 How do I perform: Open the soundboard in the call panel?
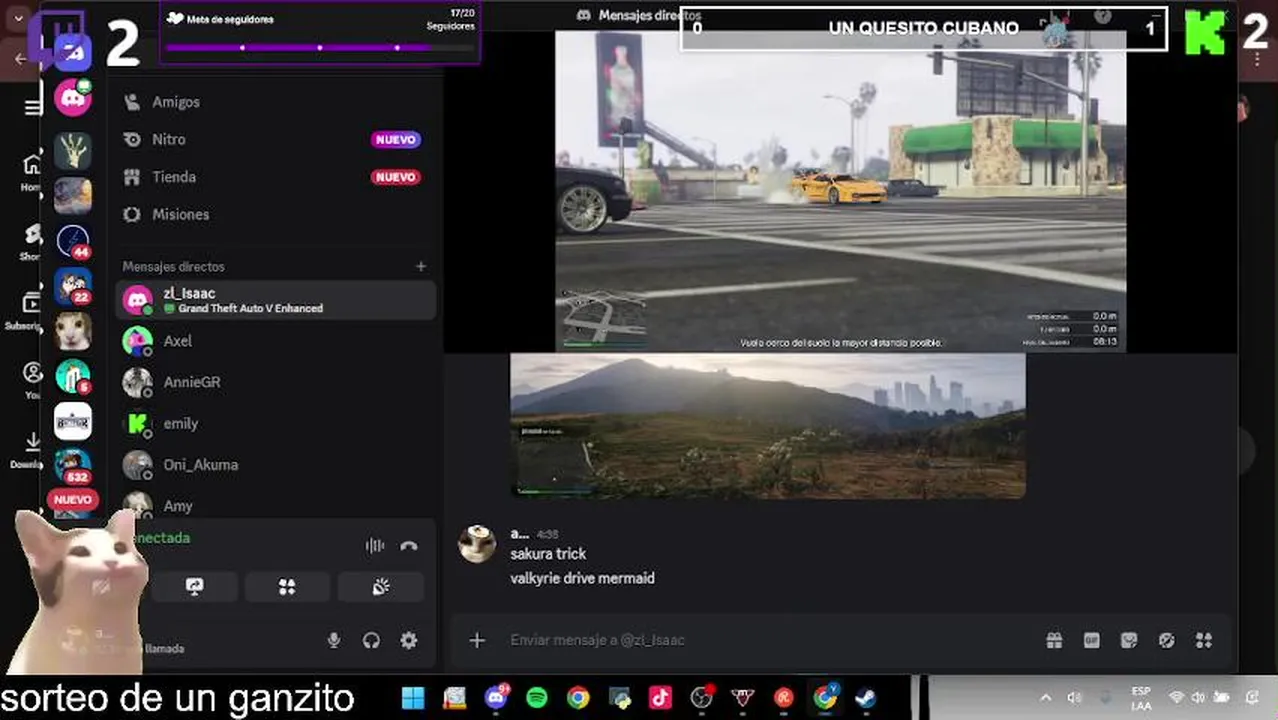pyautogui.click(x=380, y=587)
